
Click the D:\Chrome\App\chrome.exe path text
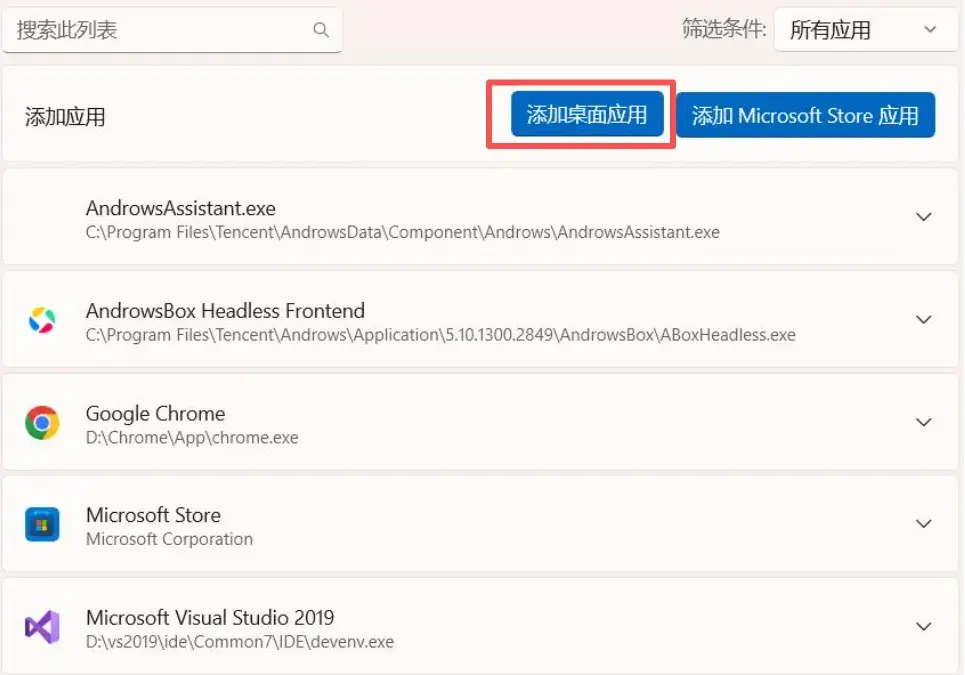pos(192,437)
